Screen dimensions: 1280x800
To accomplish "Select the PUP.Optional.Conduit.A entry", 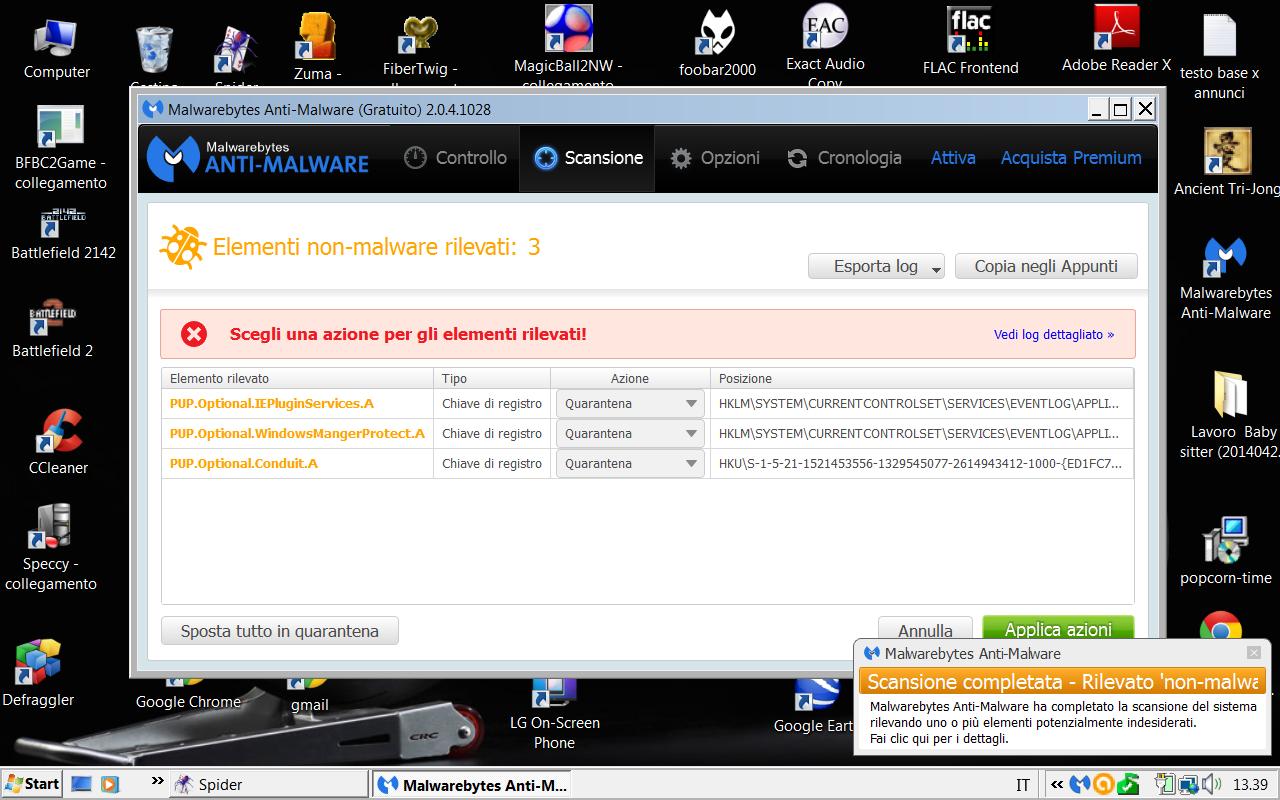I will pyautogui.click(x=243, y=464).
